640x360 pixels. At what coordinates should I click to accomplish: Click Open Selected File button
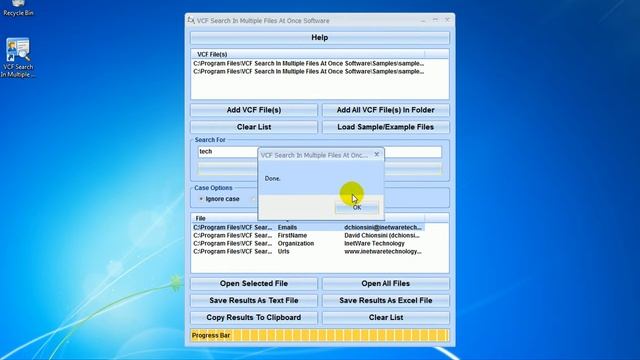[254, 283]
